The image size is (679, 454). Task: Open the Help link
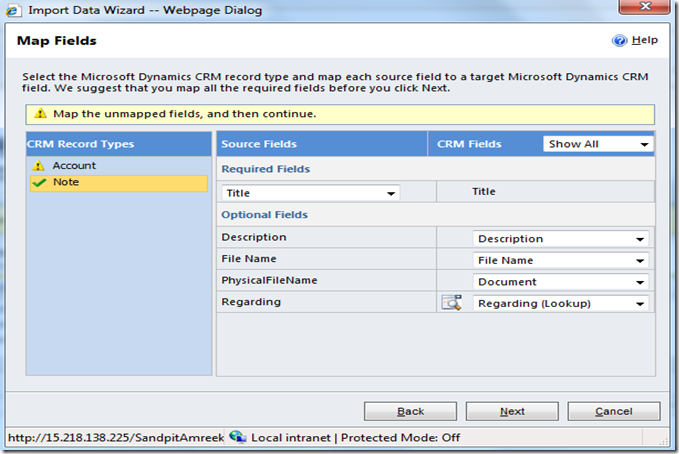point(644,40)
